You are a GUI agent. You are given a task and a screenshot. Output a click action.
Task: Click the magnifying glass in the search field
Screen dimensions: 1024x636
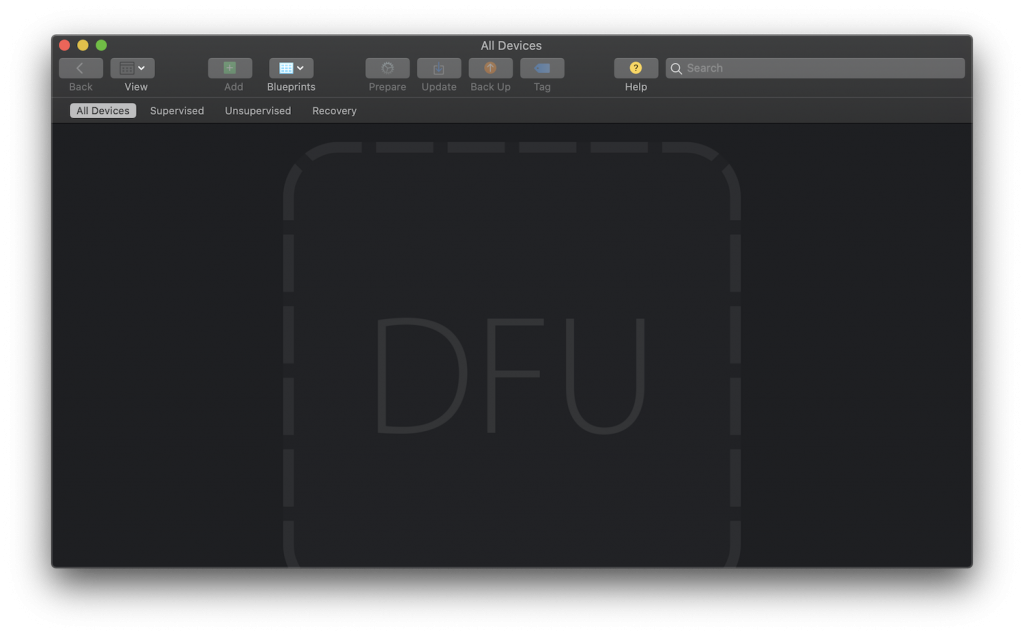point(676,67)
